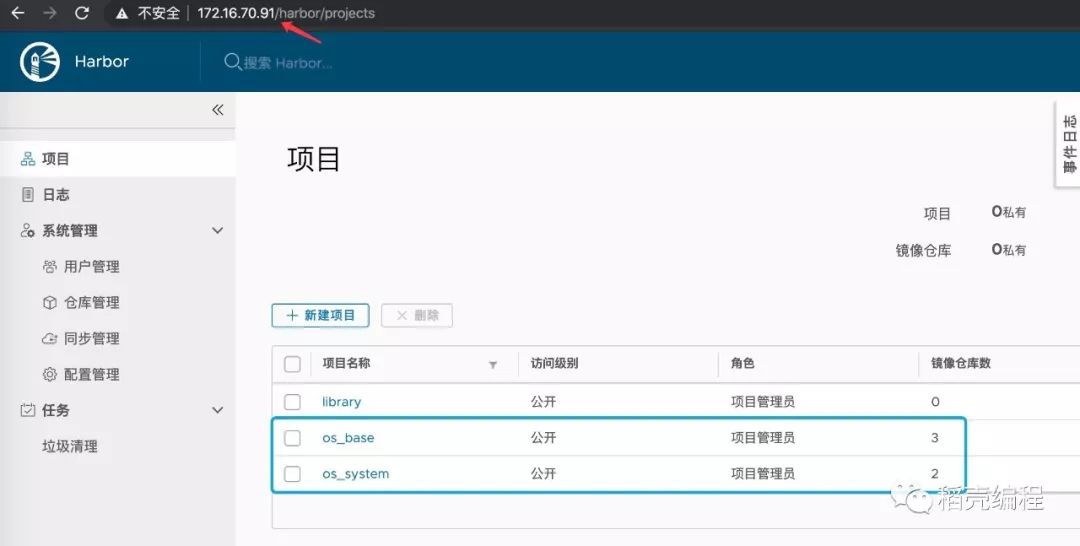The height and width of the screenshot is (546, 1080).
Task: Click the 项目 page heading
Action: (313, 159)
